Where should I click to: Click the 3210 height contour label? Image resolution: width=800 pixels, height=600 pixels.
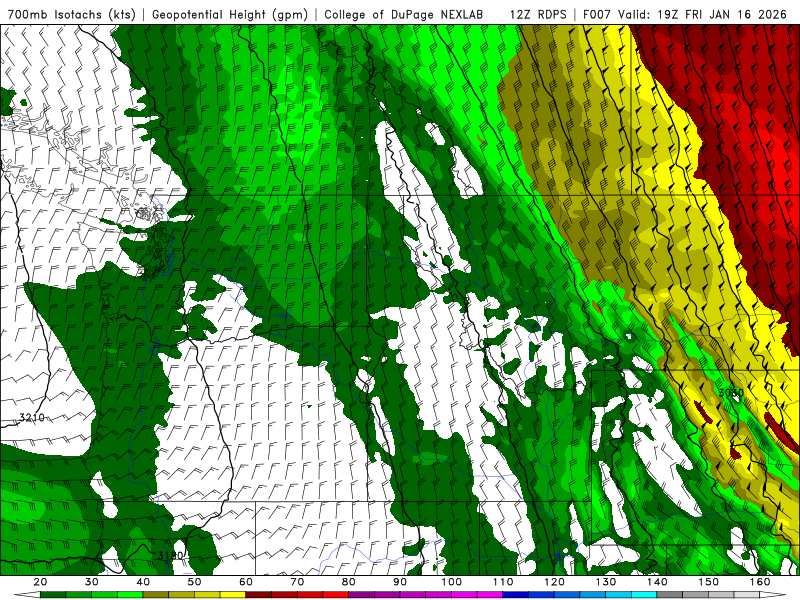pos(32,418)
